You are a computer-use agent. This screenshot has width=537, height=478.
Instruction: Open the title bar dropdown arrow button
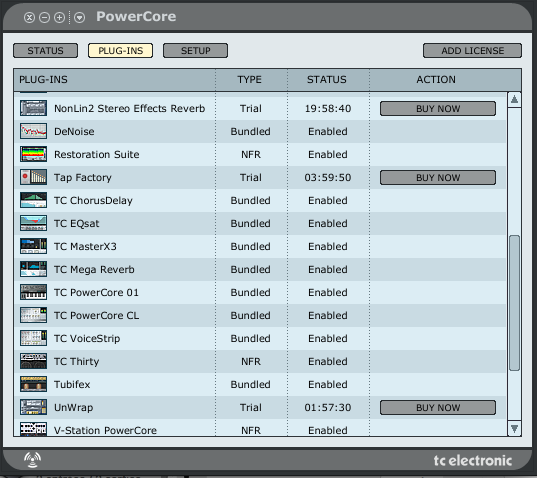pos(79,17)
